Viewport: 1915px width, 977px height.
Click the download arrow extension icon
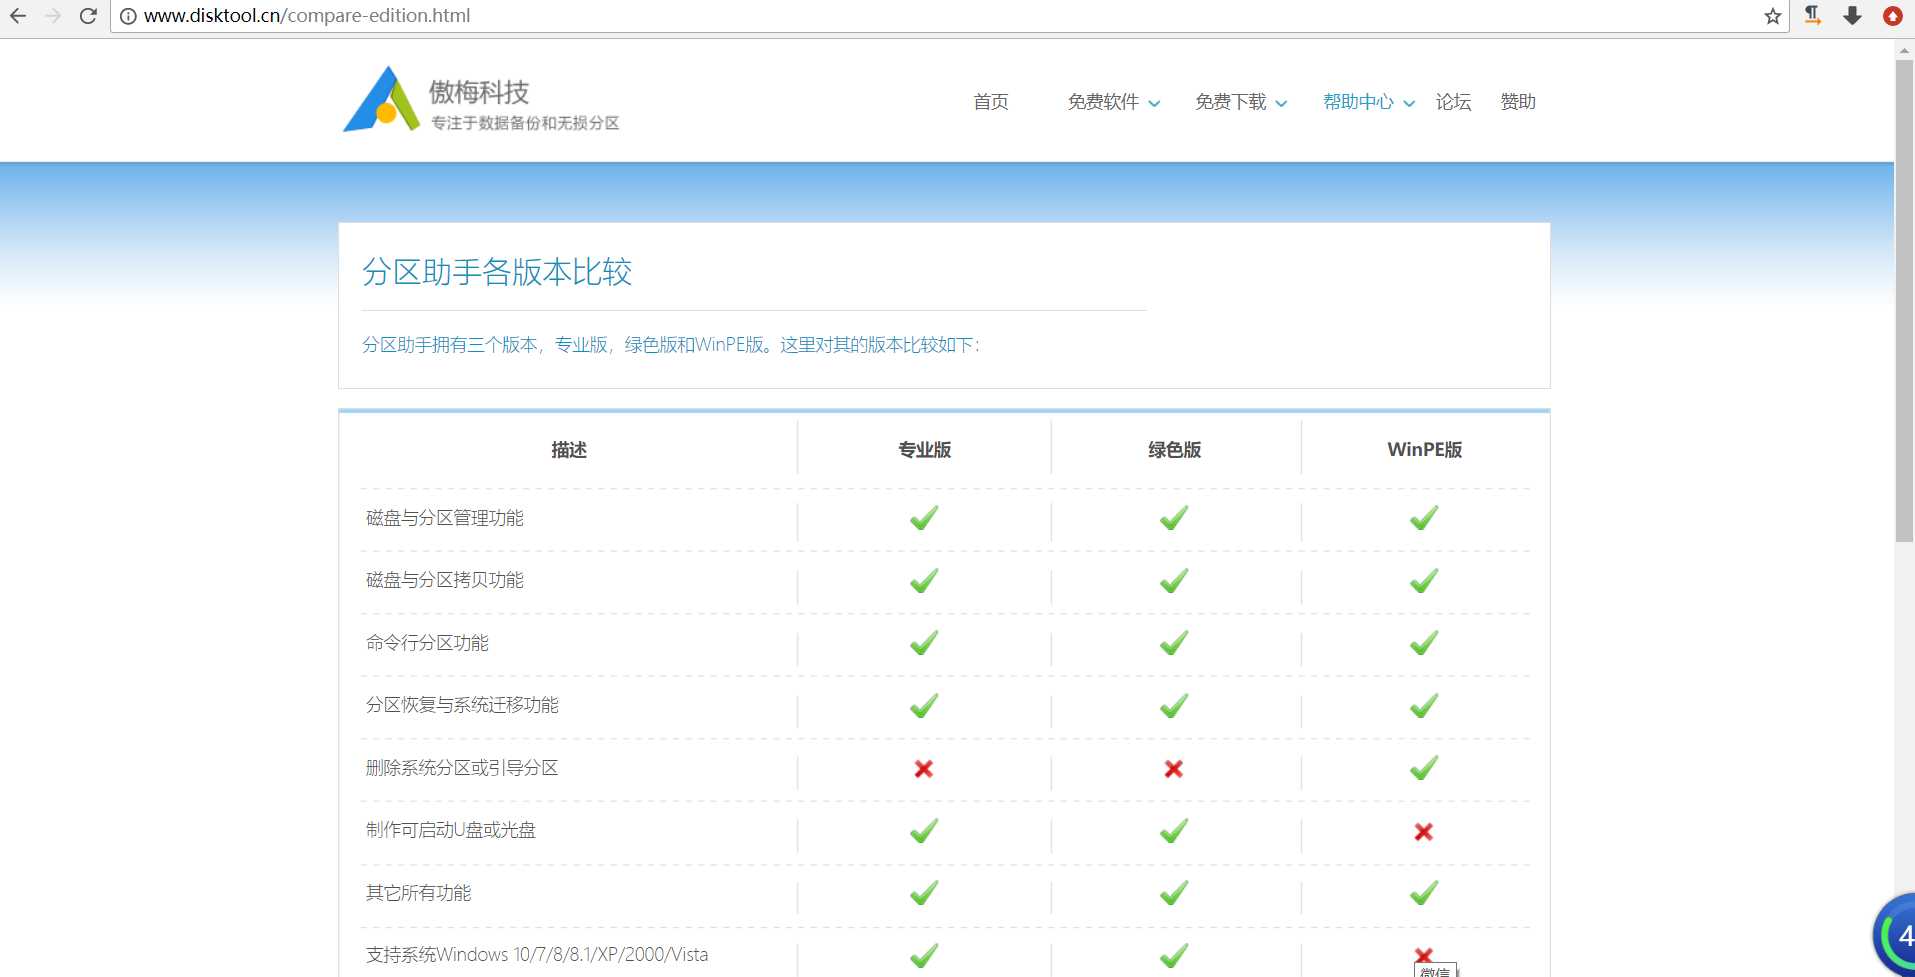pos(1852,15)
